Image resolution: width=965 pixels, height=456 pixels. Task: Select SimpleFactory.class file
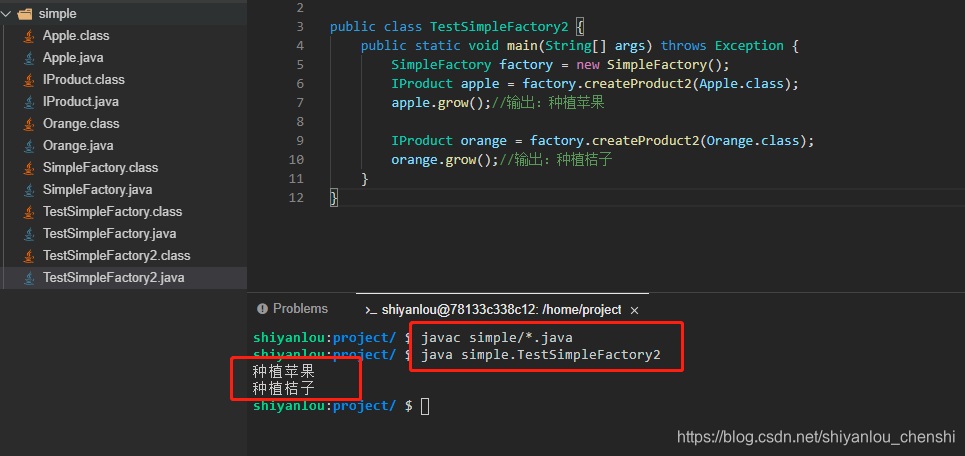100,167
